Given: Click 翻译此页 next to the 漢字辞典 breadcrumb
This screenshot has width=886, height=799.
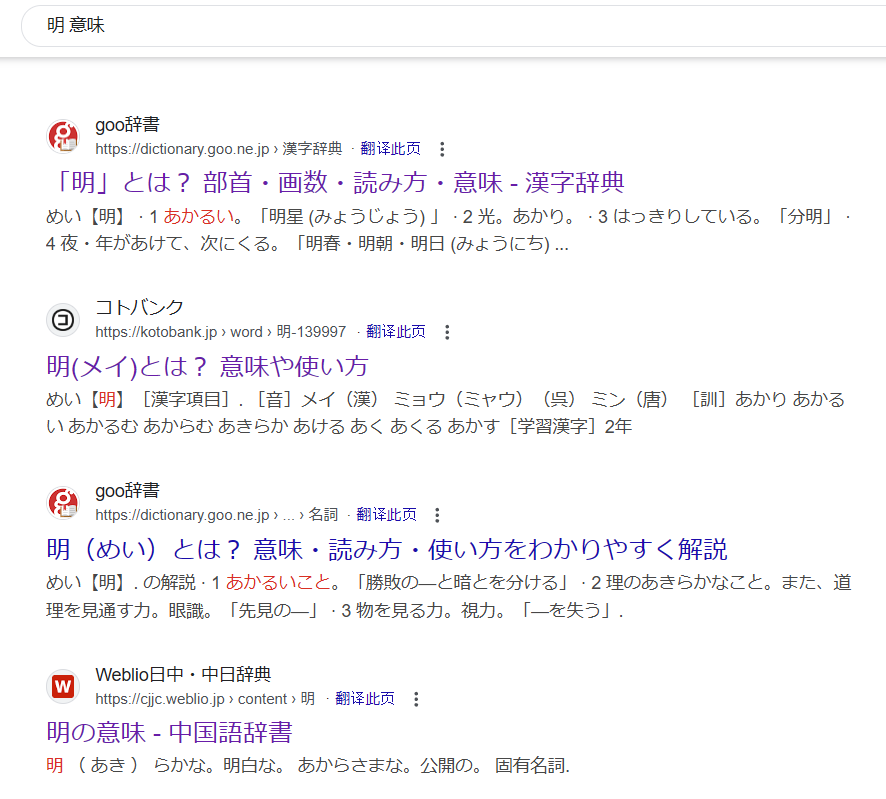Looking at the screenshot, I should click(x=390, y=149).
